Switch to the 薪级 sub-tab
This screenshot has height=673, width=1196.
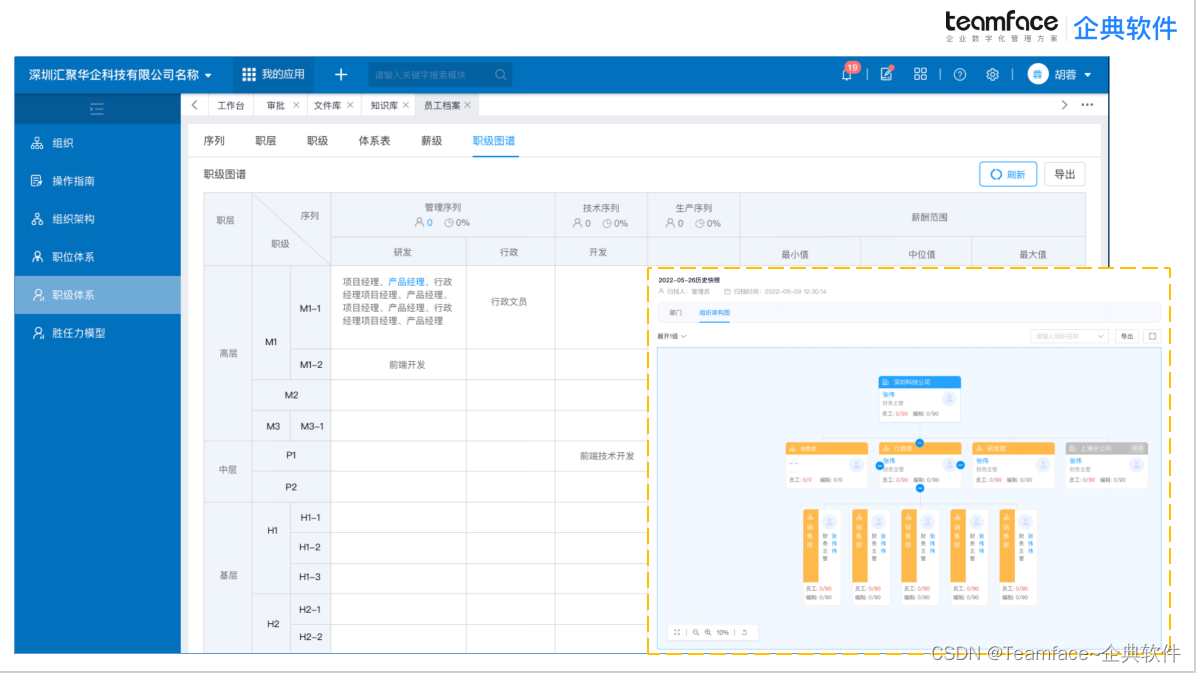pos(432,141)
